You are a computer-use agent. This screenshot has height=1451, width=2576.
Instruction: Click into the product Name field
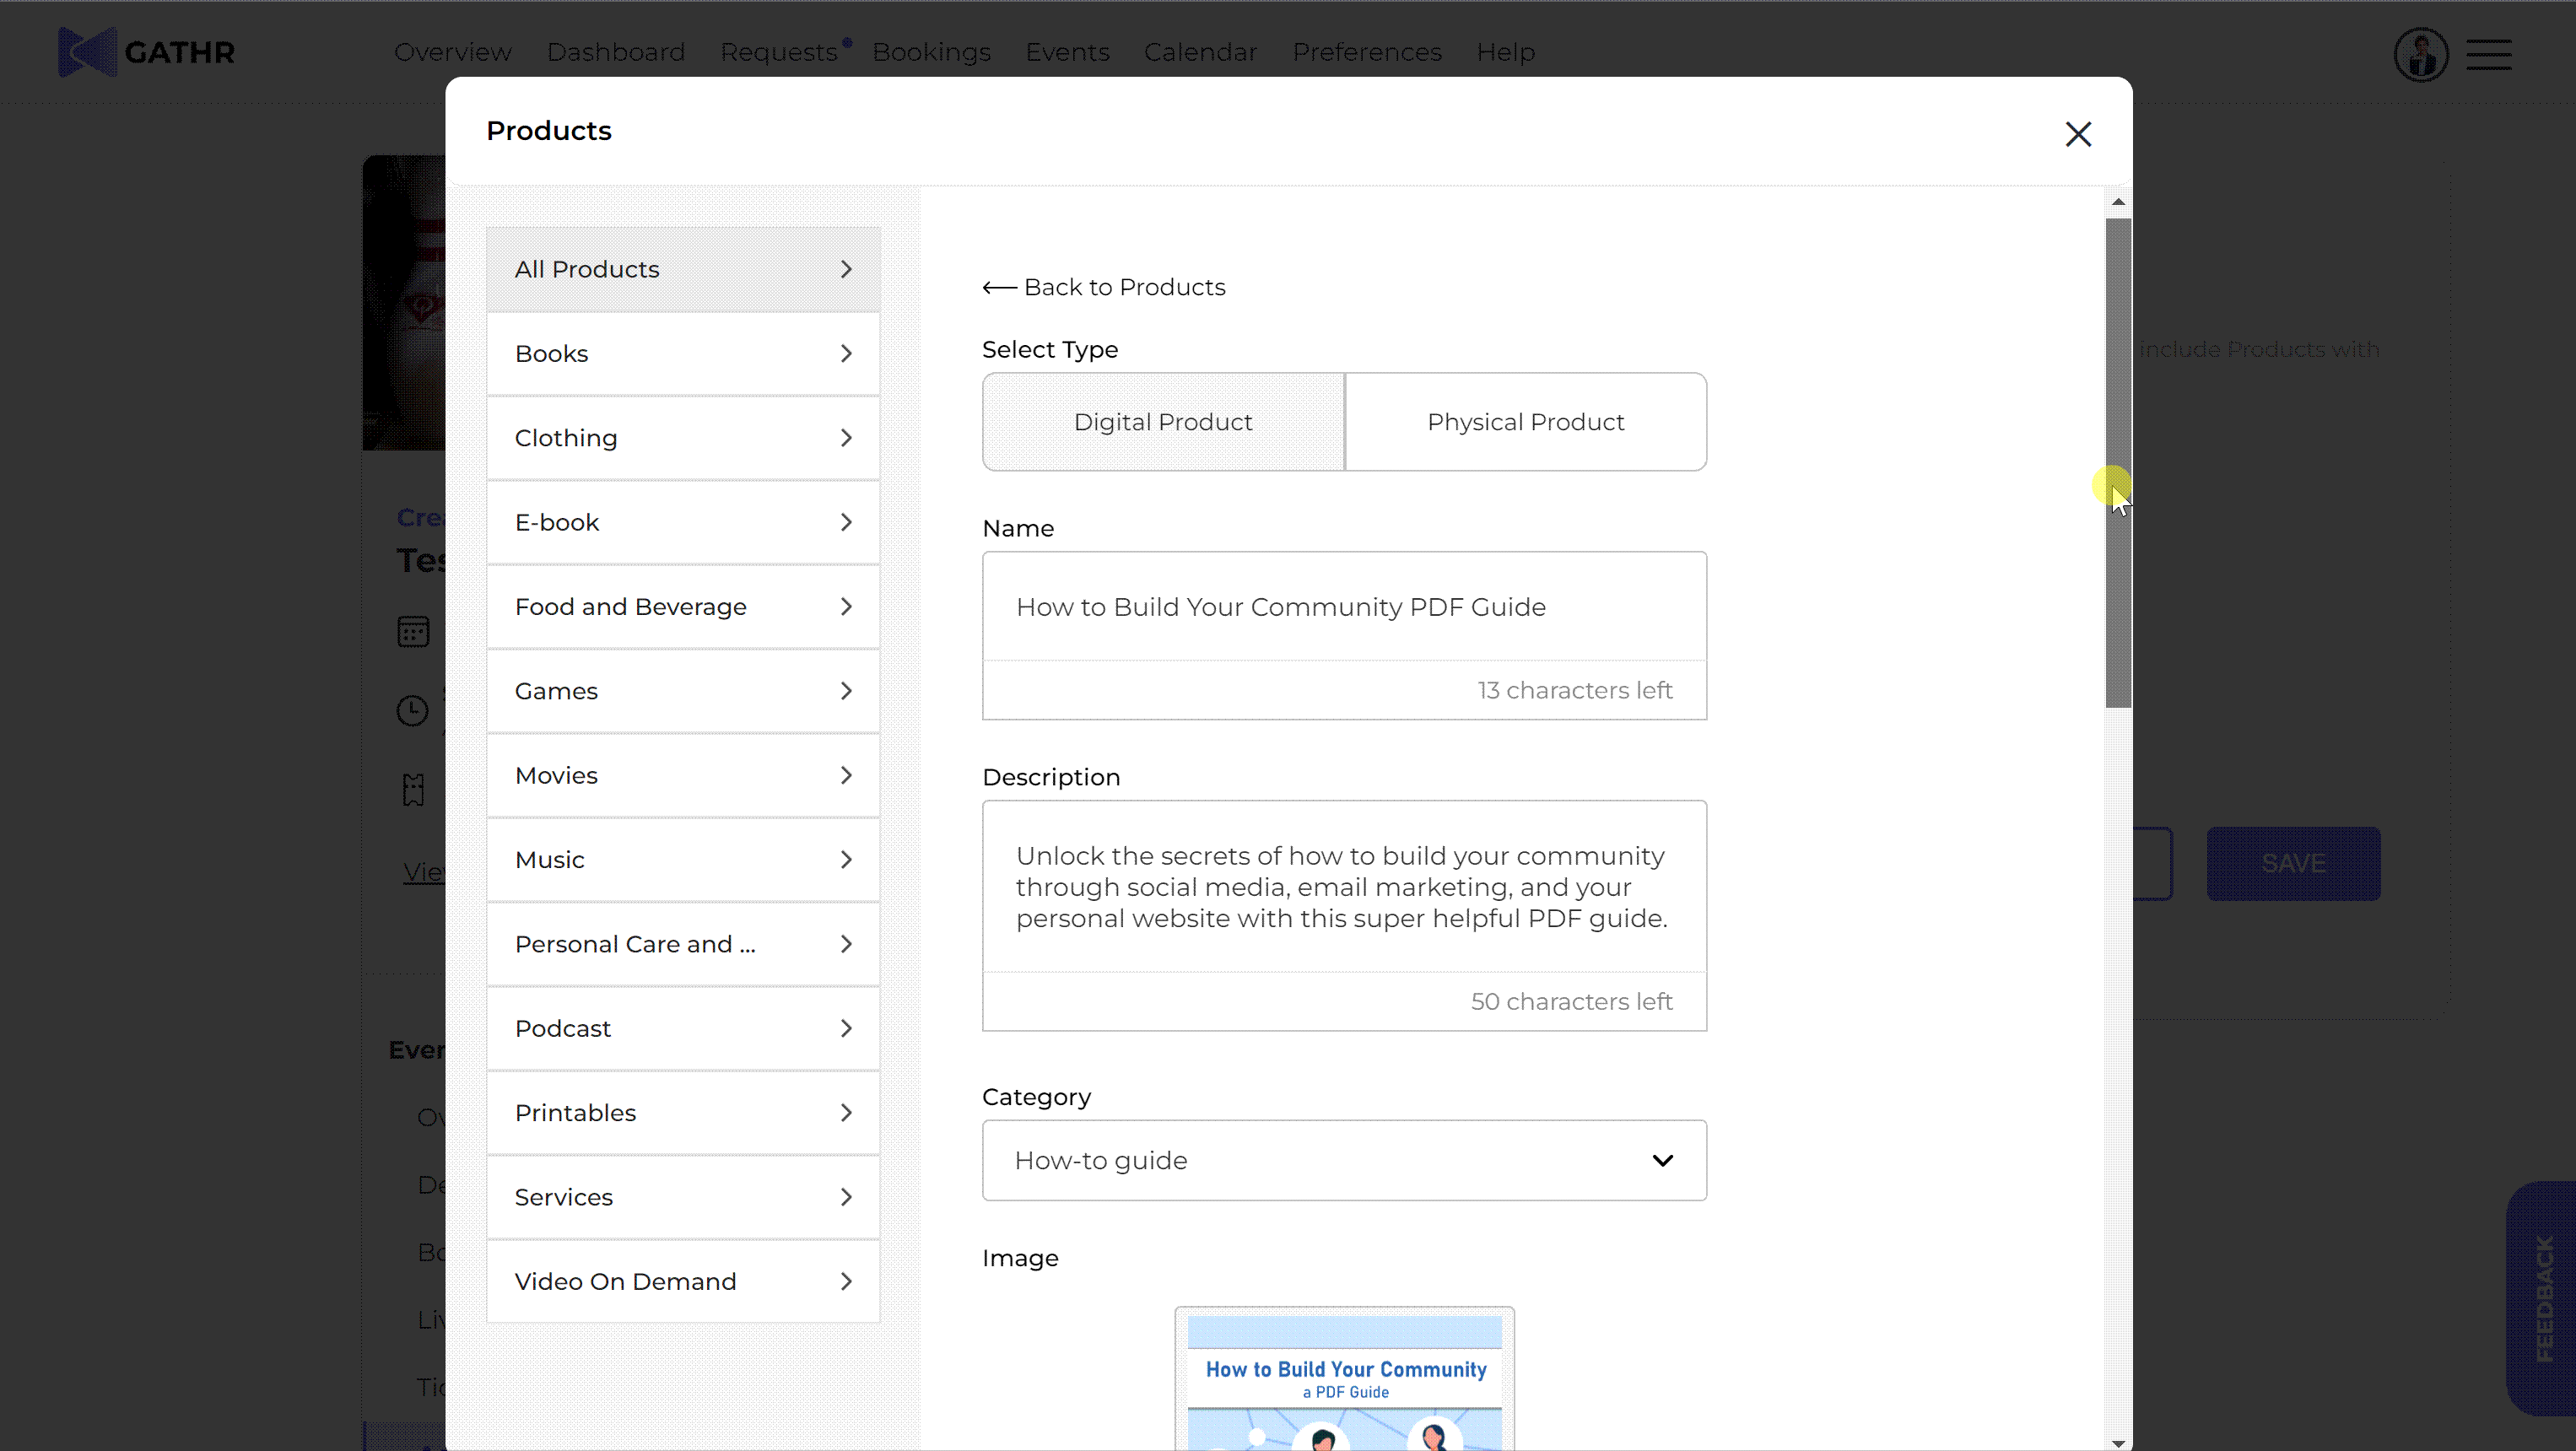click(x=1344, y=607)
